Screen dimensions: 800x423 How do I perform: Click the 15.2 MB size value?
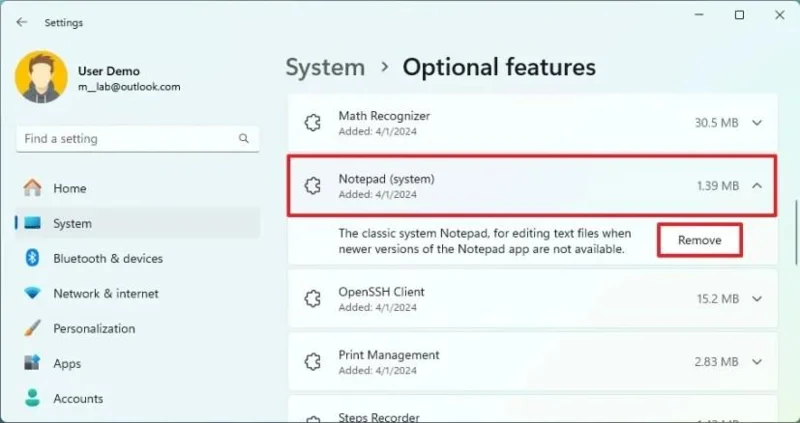(718, 299)
